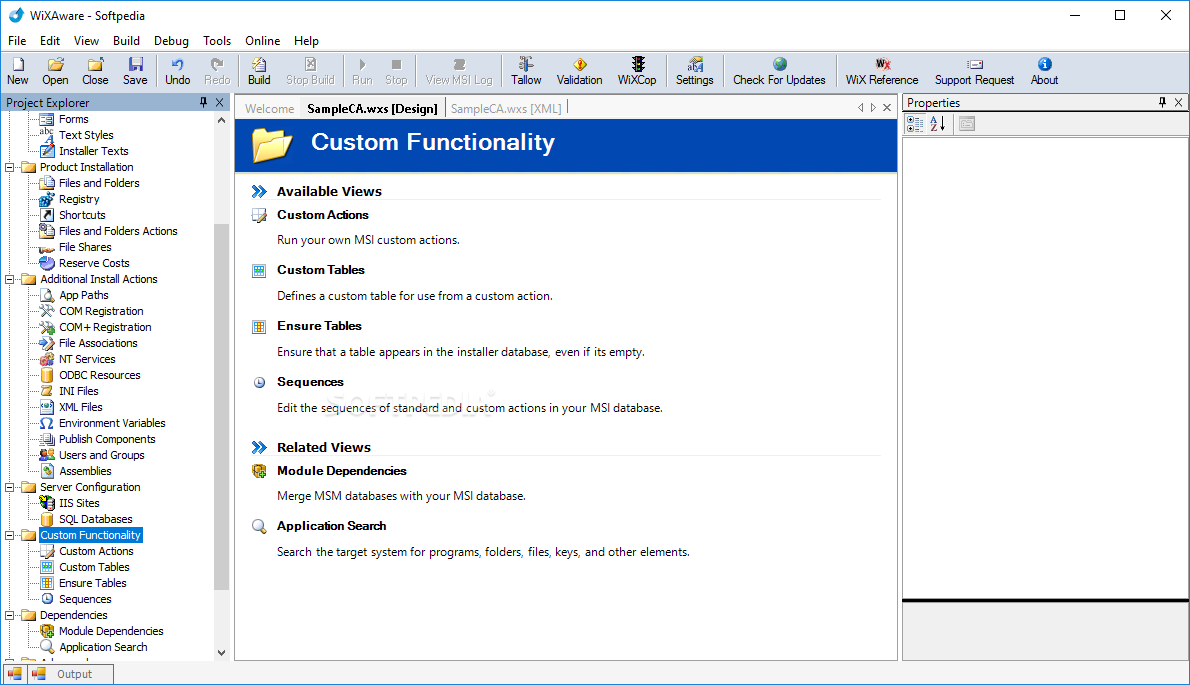Viewport: 1190px width, 685px height.
Task: Collapse the Product Installation tree node
Action: (10, 167)
